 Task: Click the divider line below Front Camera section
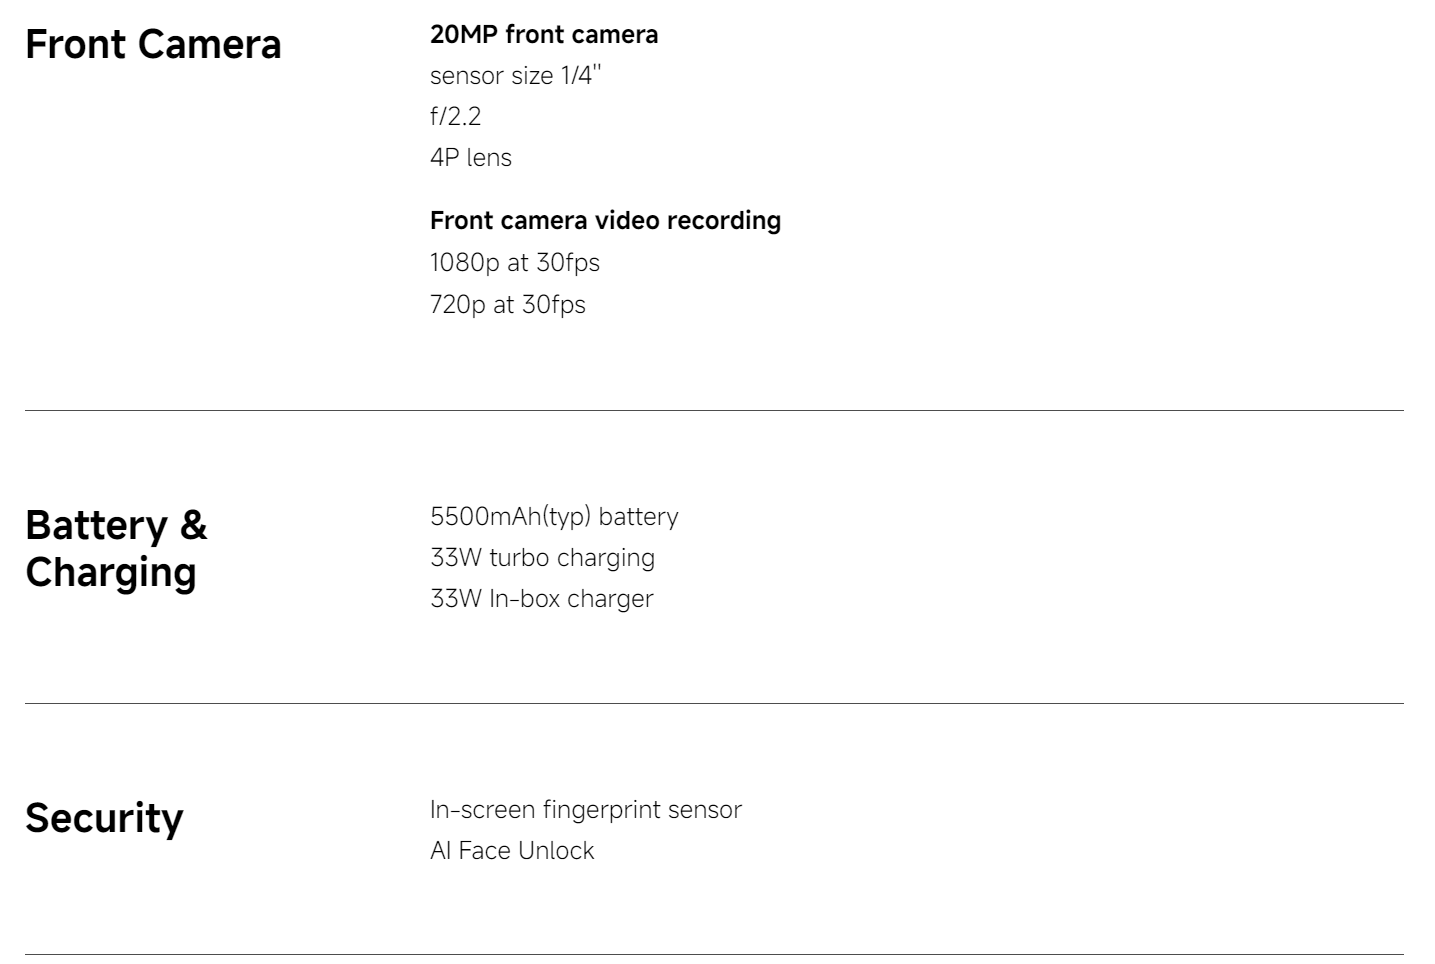pyautogui.click(x=714, y=411)
